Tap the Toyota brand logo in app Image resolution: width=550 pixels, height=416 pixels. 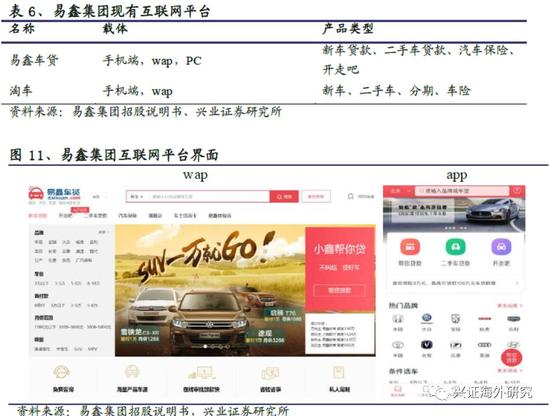pyautogui.click(x=397, y=345)
